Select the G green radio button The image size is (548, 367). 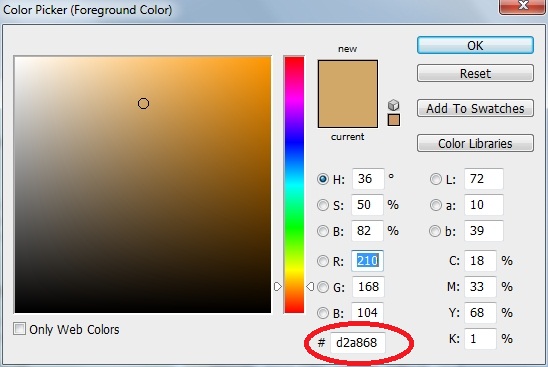323,287
